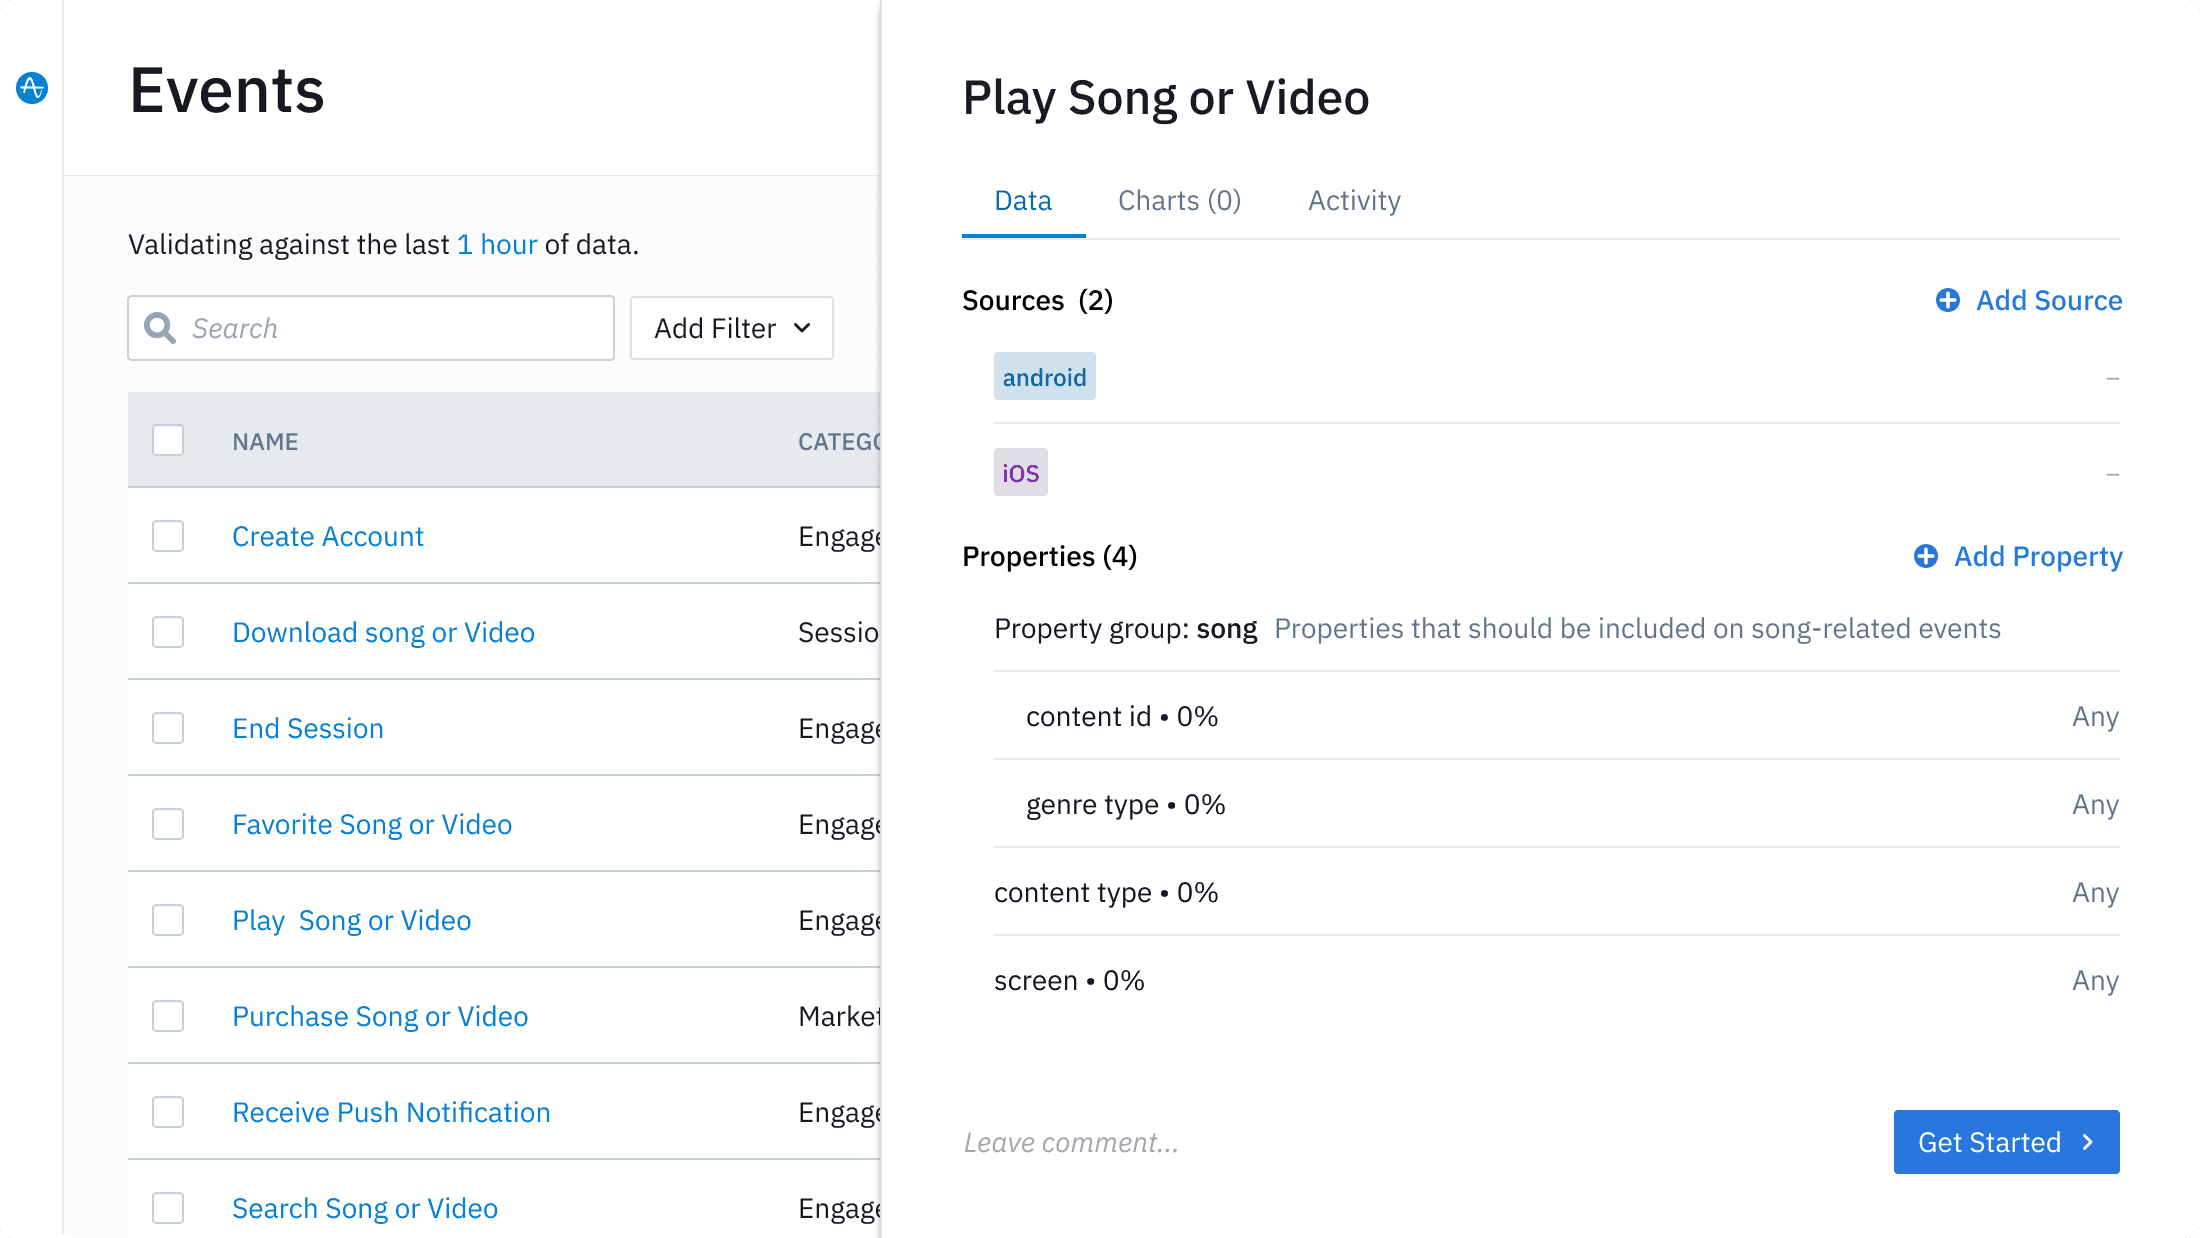Click the search magnifying glass icon
Screen dimensions: 2200x1238
(161, 328)
